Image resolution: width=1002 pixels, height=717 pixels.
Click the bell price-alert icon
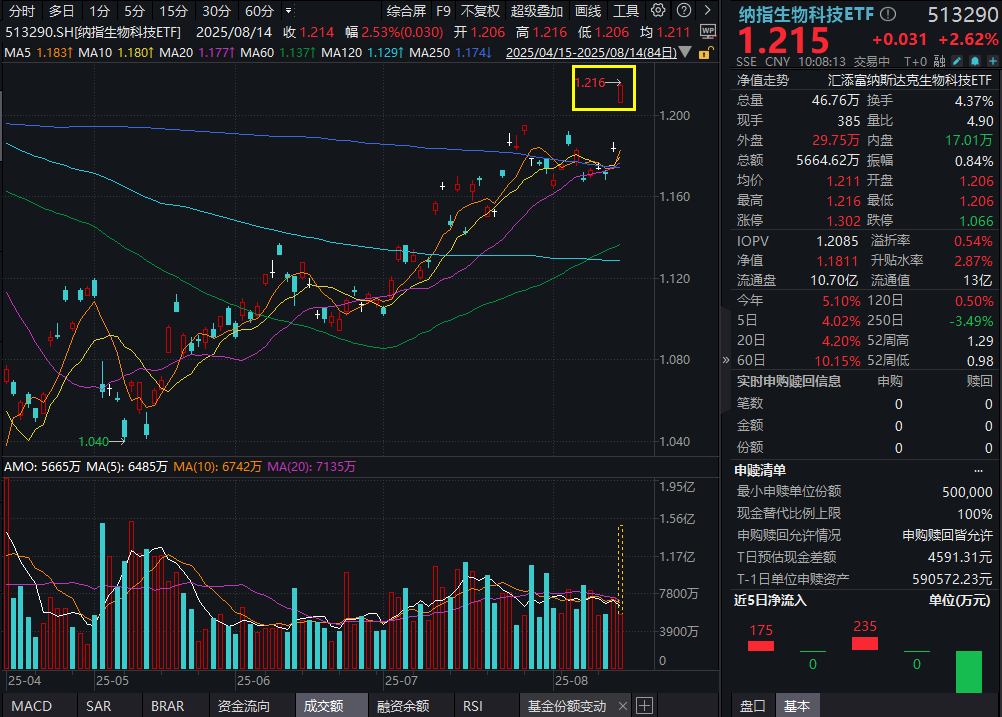tap(975, 61)
